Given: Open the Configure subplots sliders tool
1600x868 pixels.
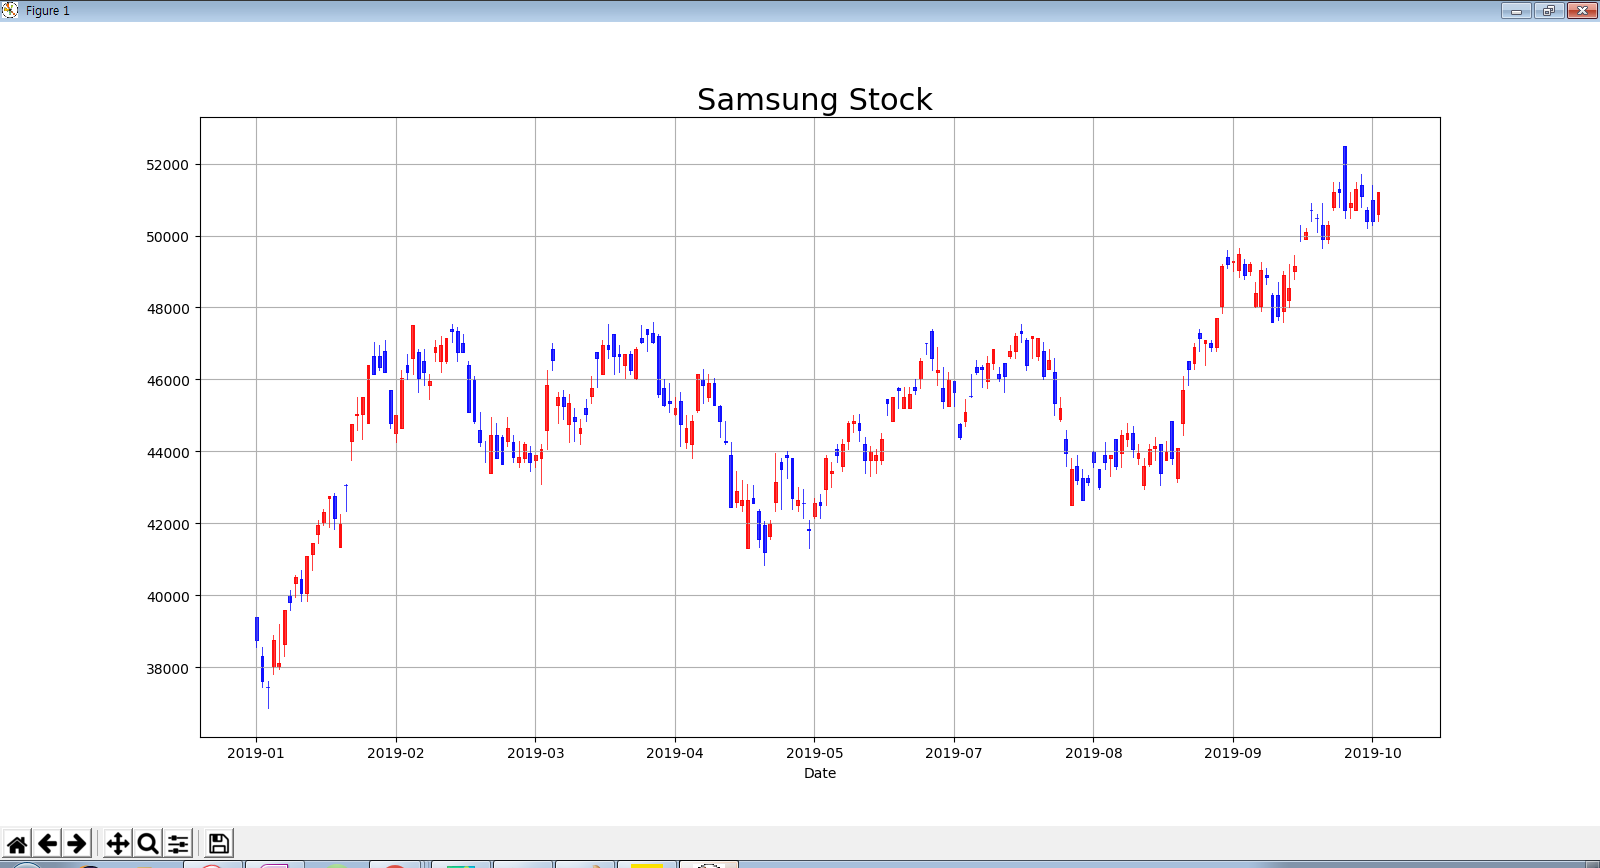Looking at the screenshot, I should click(x=178, y=843).
